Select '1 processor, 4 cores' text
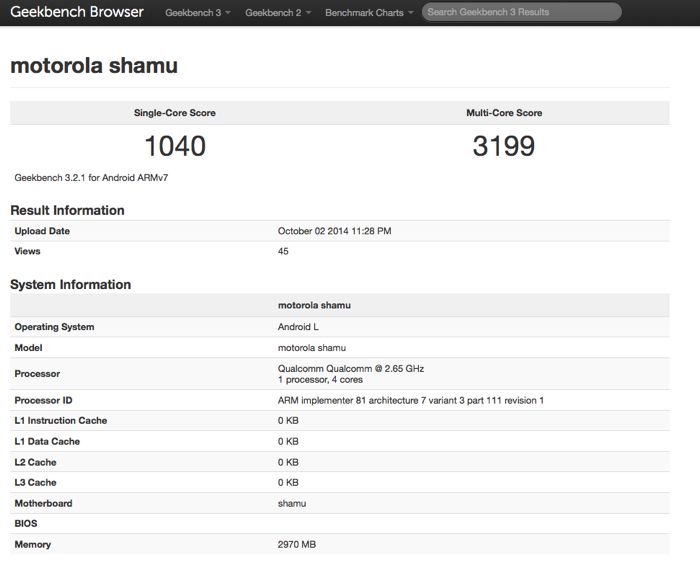The width and height of the screenshot is (700, 568). [x=320, y=380]
